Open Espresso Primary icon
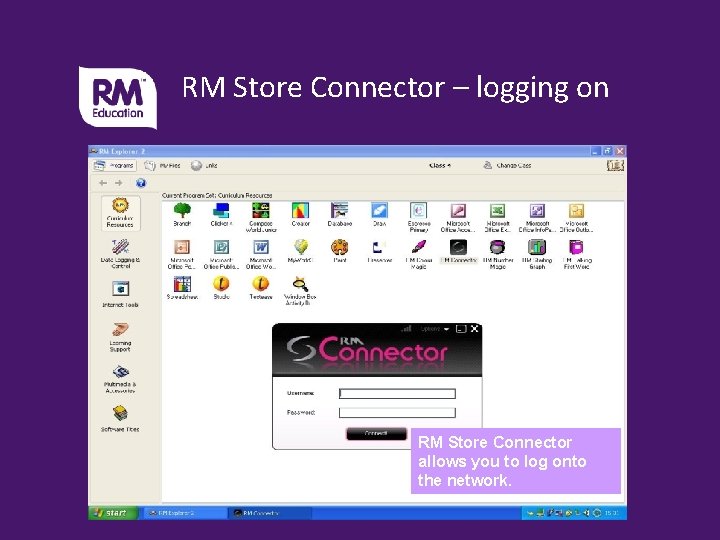This screenshot has width=720, height=540. [x=418, y=218]
